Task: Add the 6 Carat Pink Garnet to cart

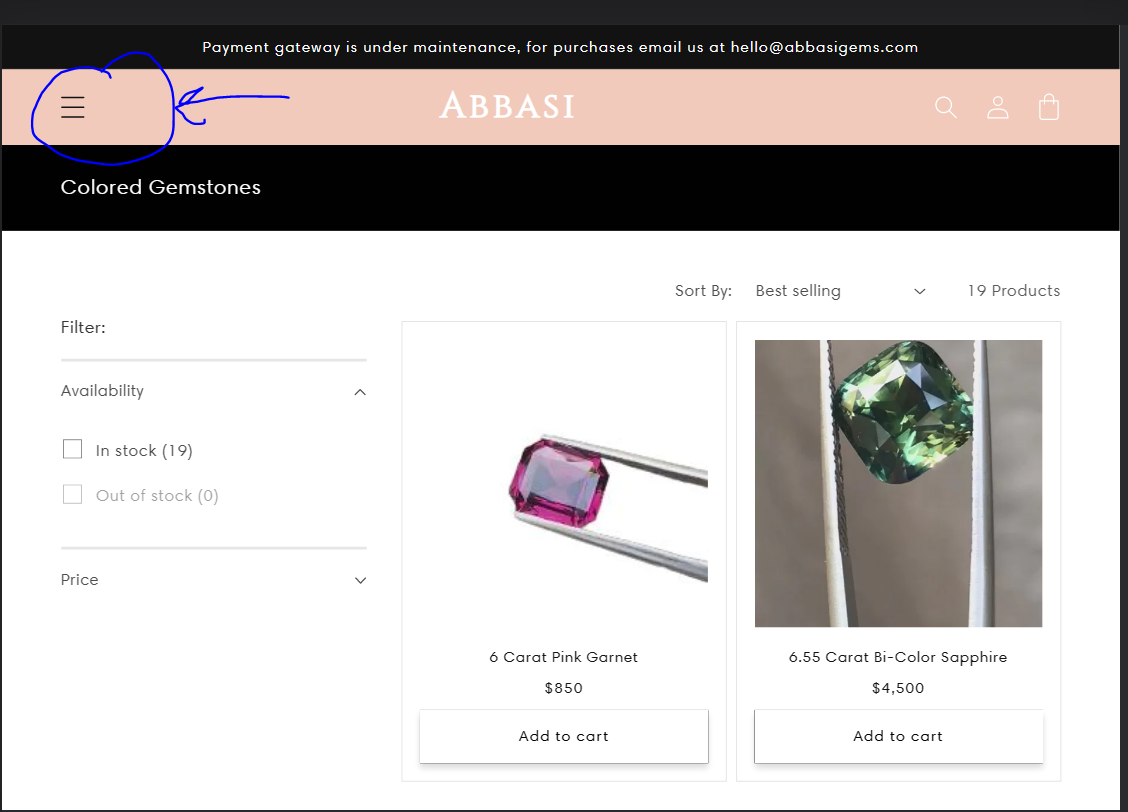Action: (x=564, y=736)
